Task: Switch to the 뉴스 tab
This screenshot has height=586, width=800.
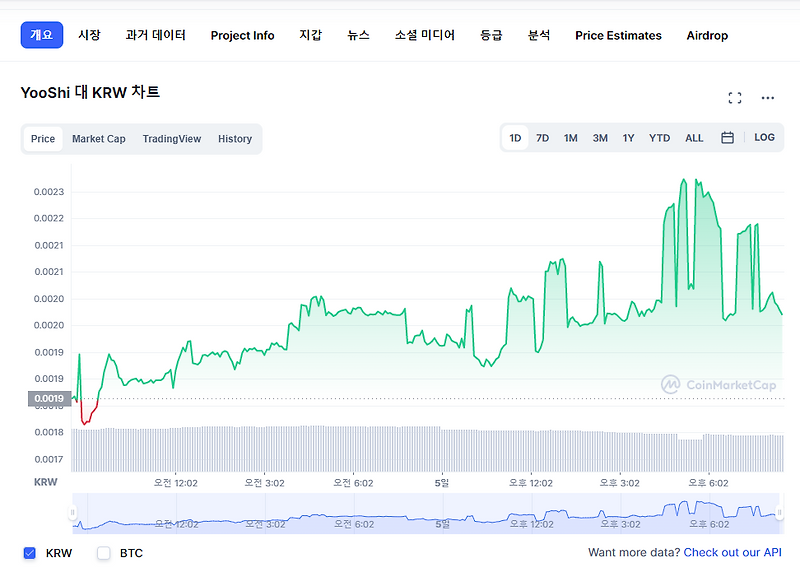Action: pyautogui.click(x=358, y=35)
